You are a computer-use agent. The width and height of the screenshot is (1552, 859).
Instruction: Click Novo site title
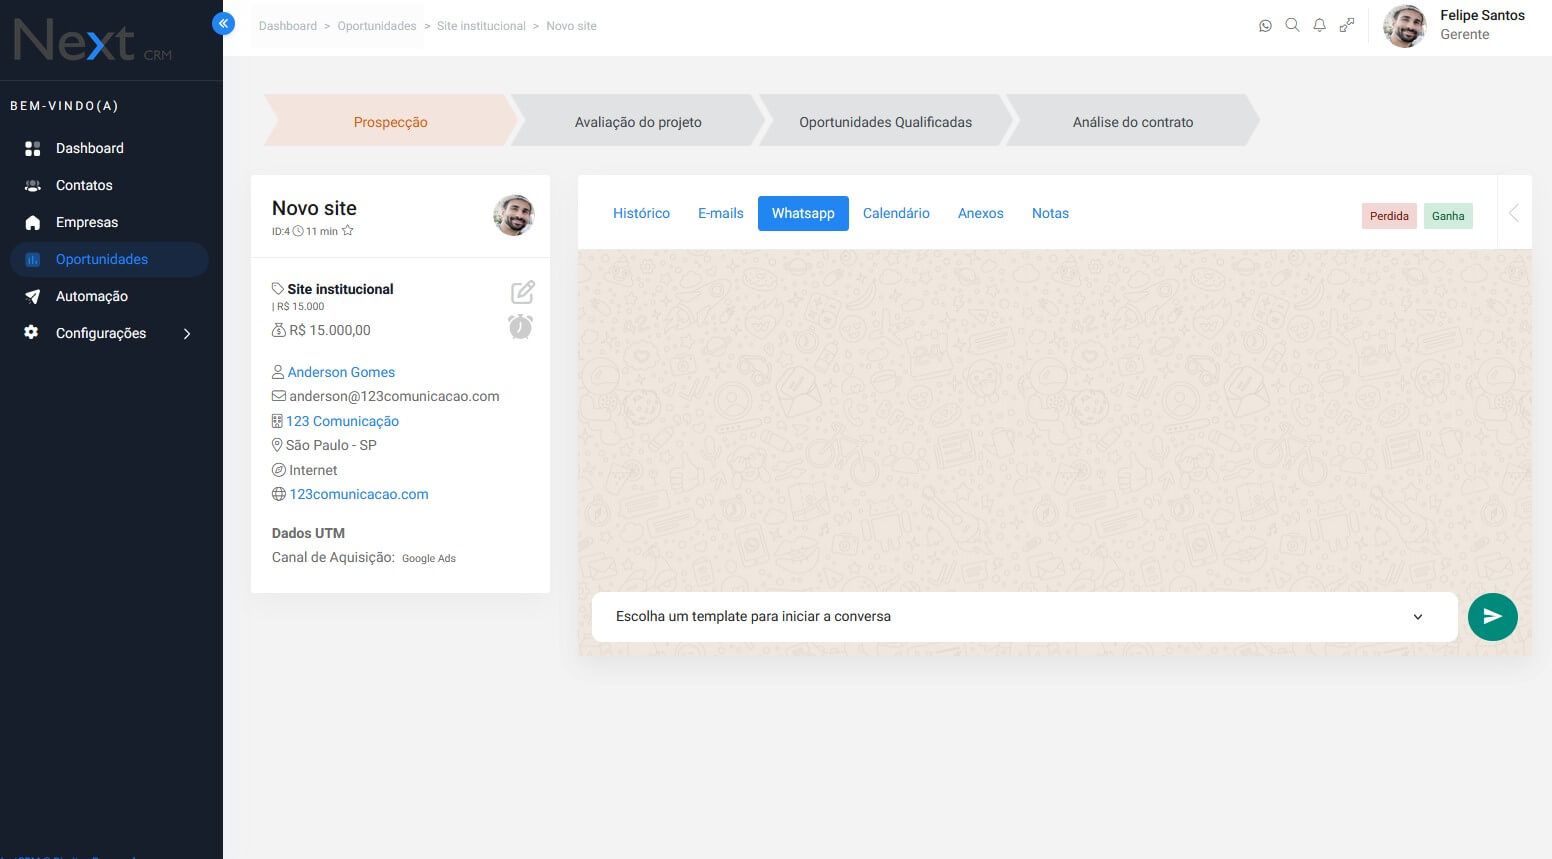(x=314, y=208)
